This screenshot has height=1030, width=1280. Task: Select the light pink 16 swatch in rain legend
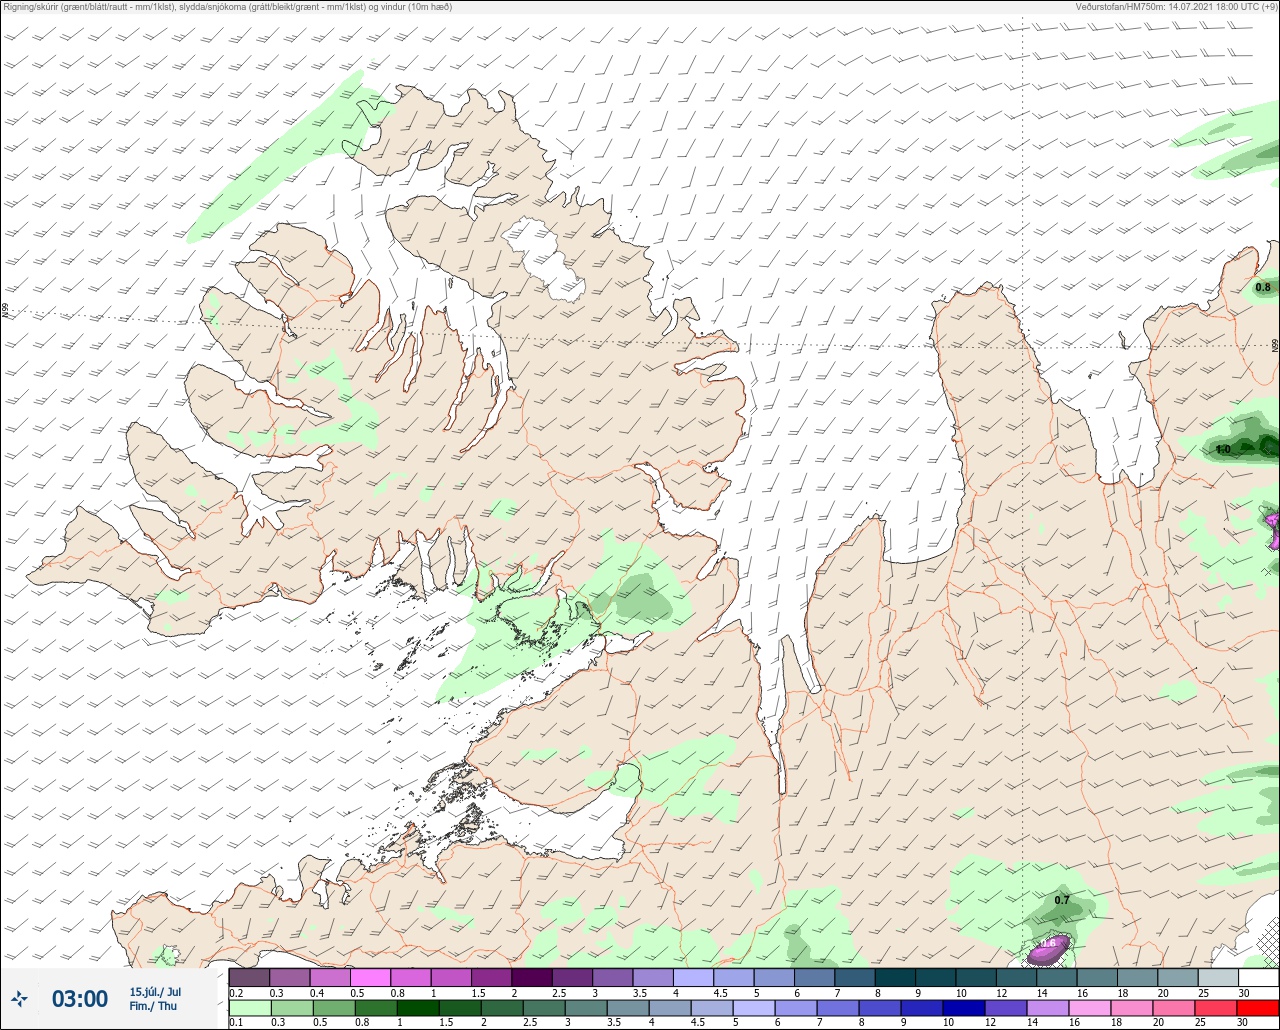point(1089,1008)
